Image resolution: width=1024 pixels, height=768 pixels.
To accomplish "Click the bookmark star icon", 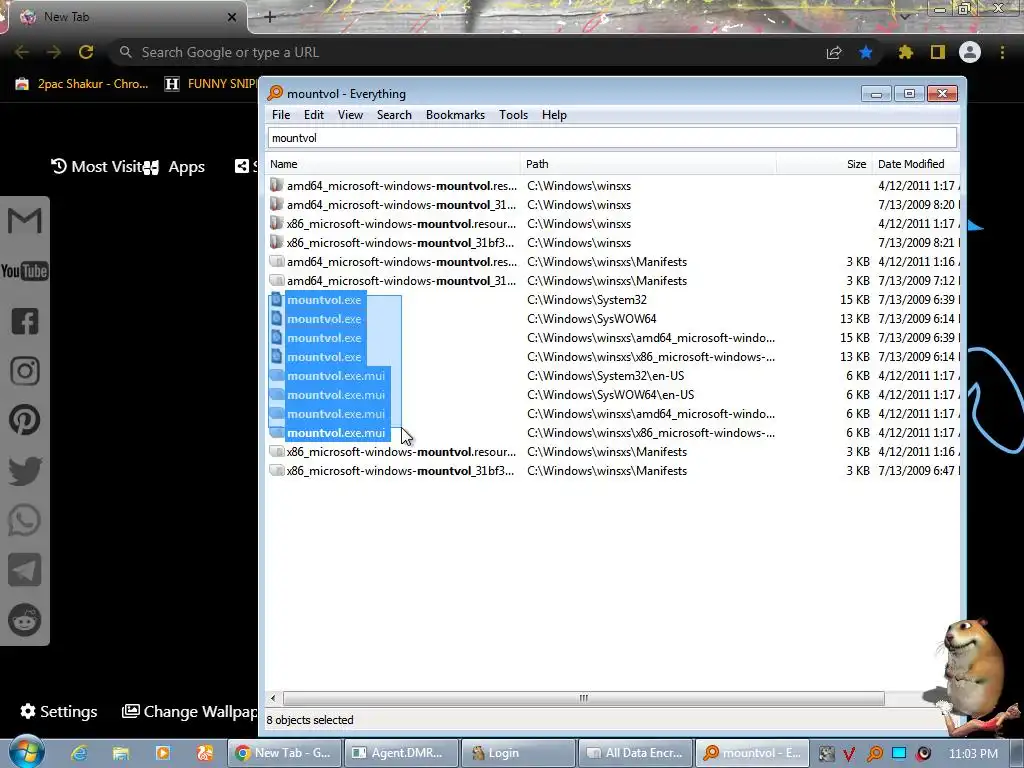I will click(866, 52).
